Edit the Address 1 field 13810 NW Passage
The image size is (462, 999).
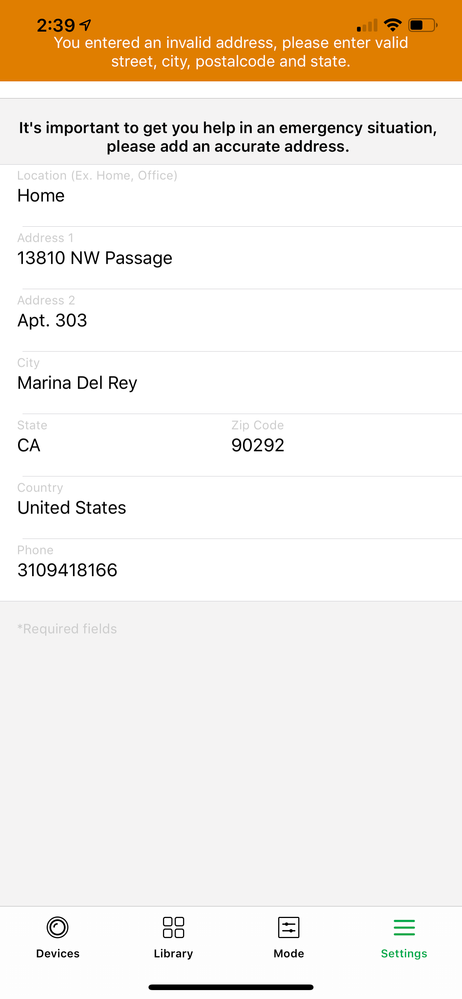coord(231,258)
